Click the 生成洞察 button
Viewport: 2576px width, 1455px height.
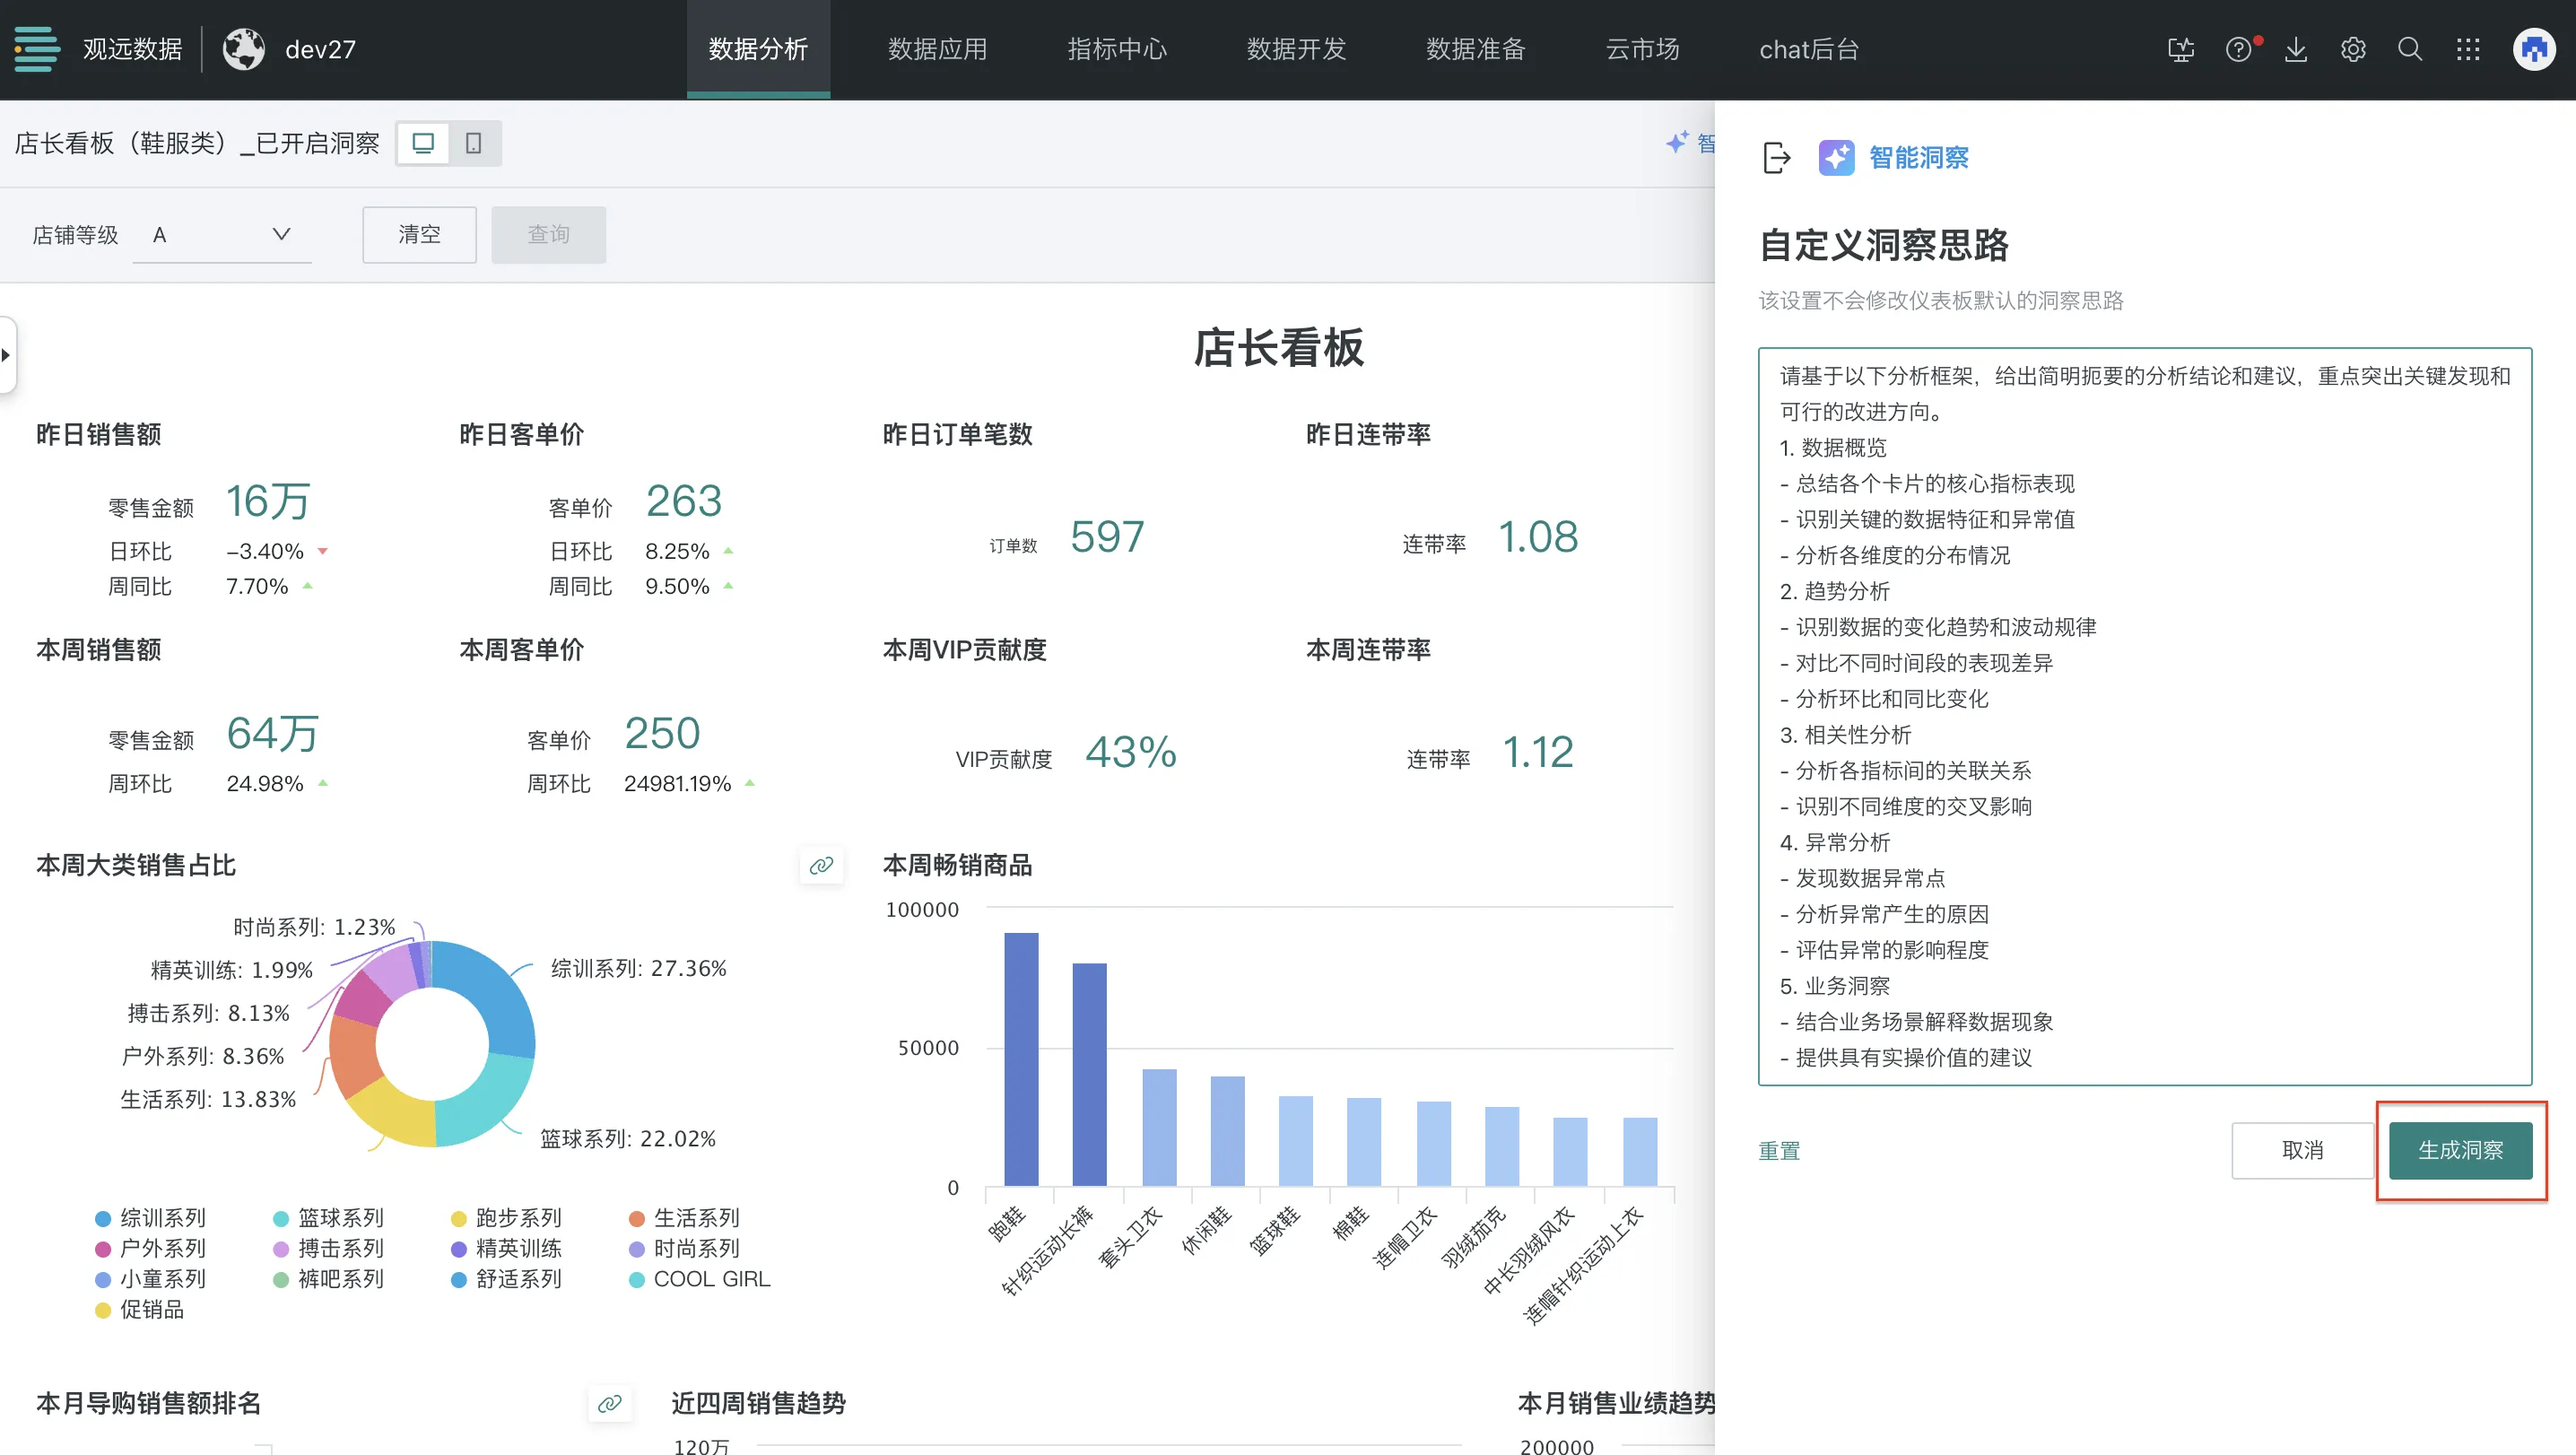tap(2460, 1150)
